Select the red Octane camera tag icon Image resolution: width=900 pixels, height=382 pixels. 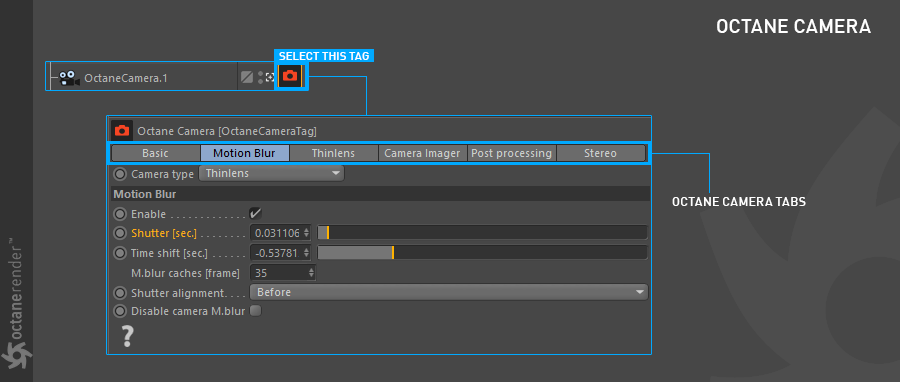[x=290, y=76]
